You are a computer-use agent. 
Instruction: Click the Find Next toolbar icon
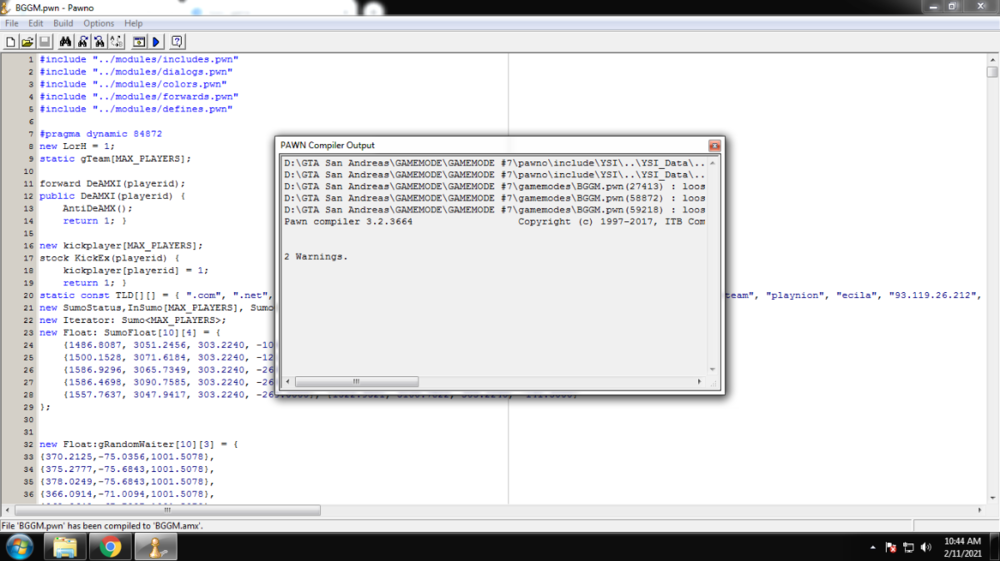tap(82, 42)
